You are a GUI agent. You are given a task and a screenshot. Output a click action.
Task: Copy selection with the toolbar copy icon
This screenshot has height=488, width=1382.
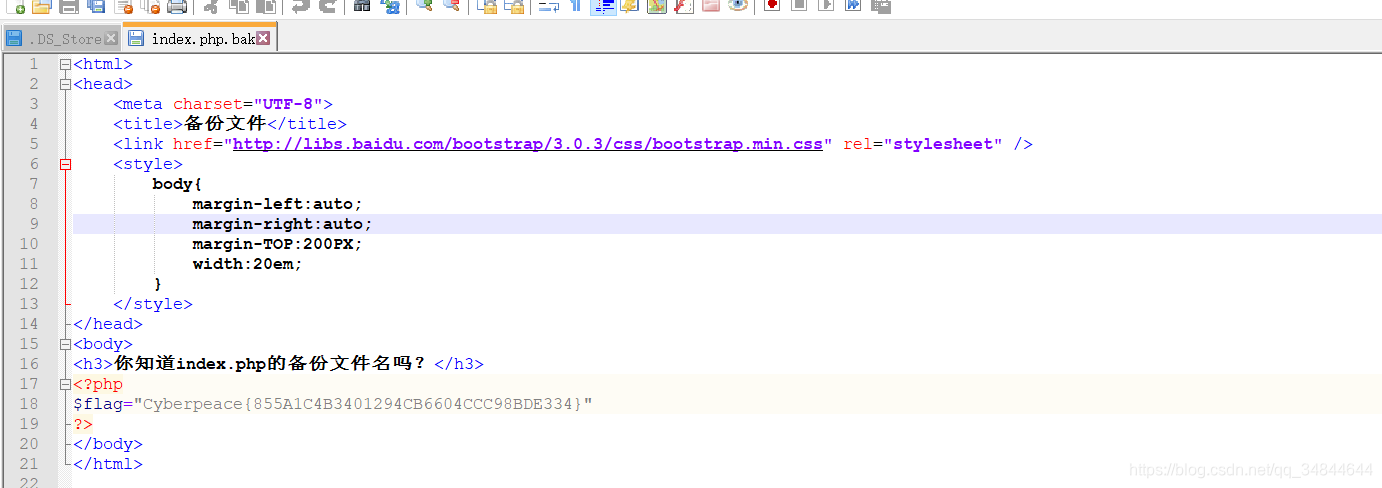[239, 5]
